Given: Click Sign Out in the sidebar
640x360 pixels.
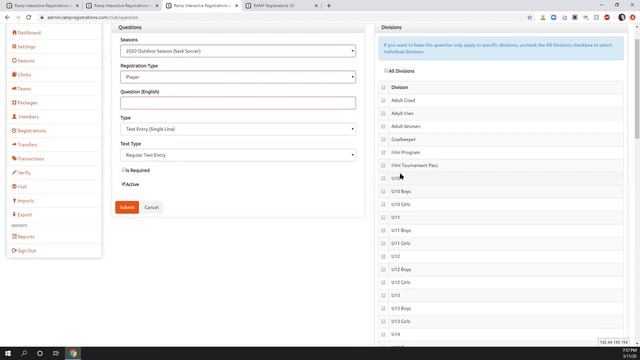Looking at the screenshot, I should [24, 251].
